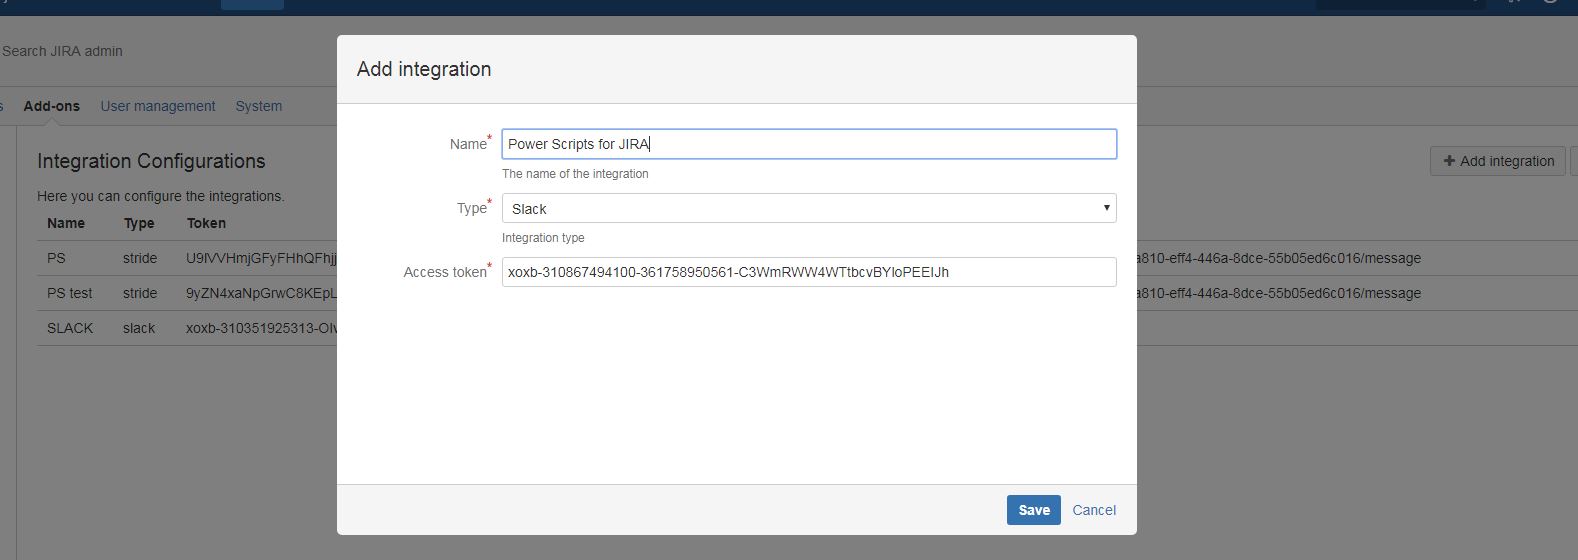Click the token starting with U9IVVHmjGFy
Screen dimensions: 1578x560
pos(261,258)
